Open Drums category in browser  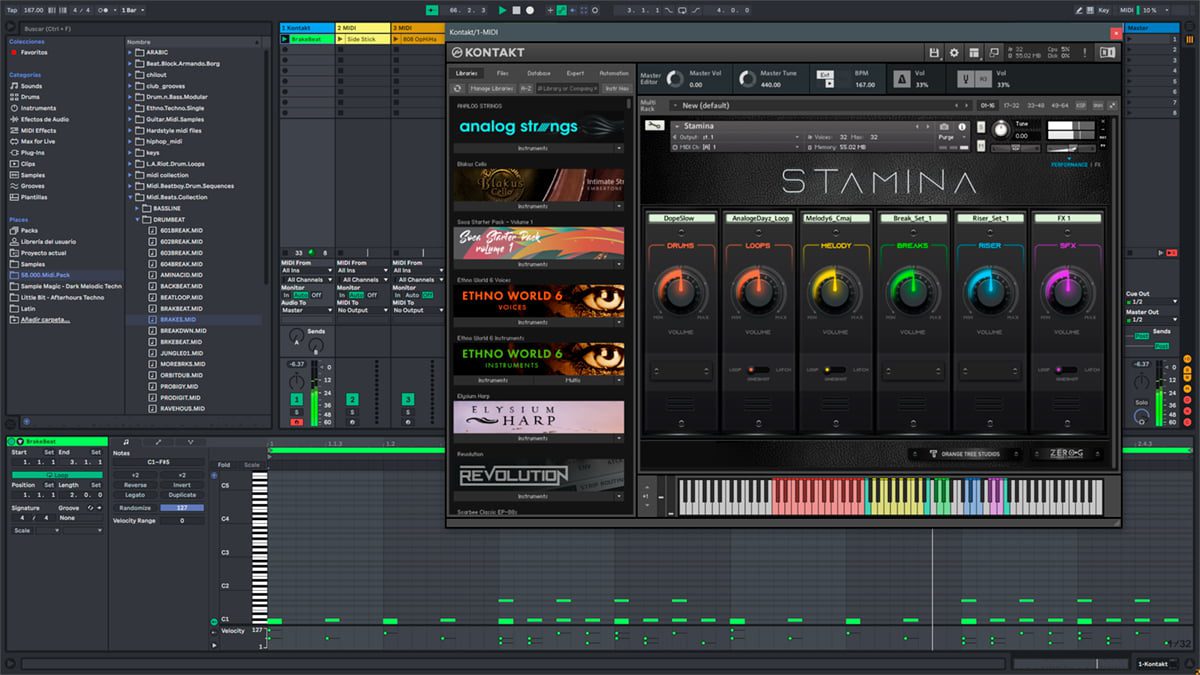tap(31, 97)
